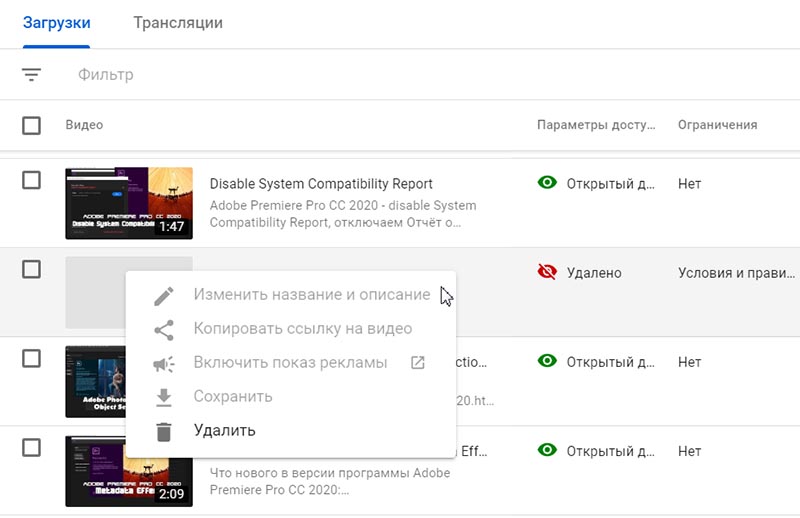The height and width of the screenshot is (518, 800).
Task: Click the megaphone ads icon
Action: click(163, 363)
